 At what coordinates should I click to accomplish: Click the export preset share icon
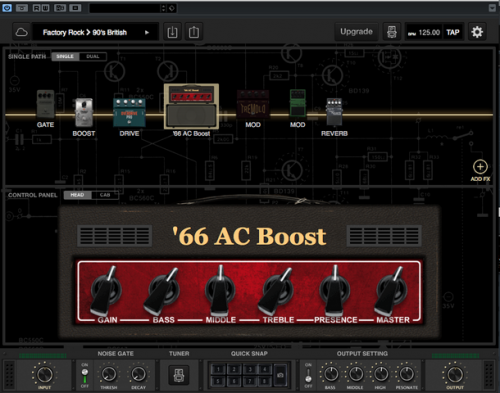194,32
